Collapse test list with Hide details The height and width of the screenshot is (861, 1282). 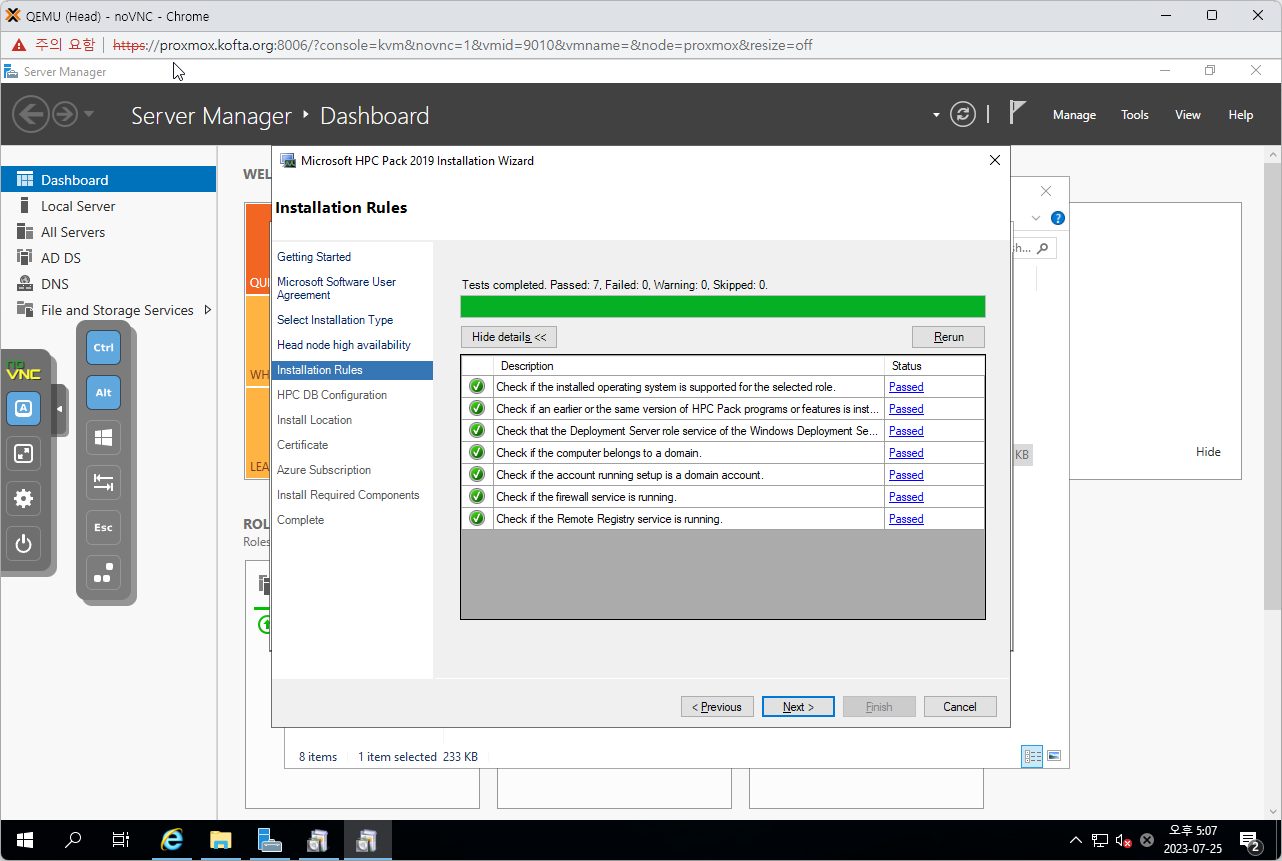point(509,337)
